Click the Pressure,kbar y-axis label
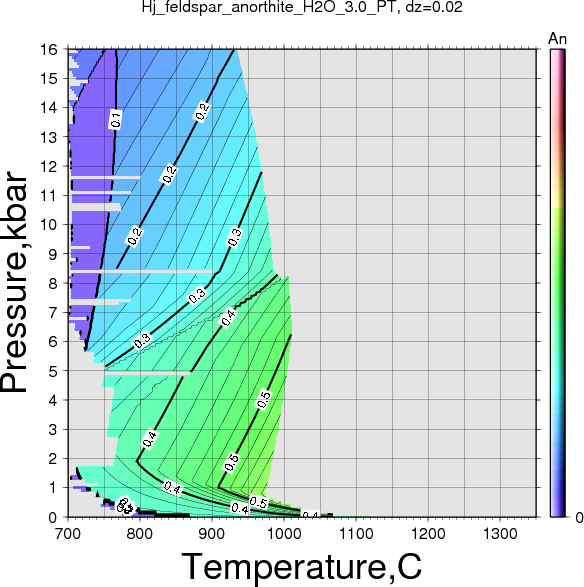The image size is (584, 587). 14,283
